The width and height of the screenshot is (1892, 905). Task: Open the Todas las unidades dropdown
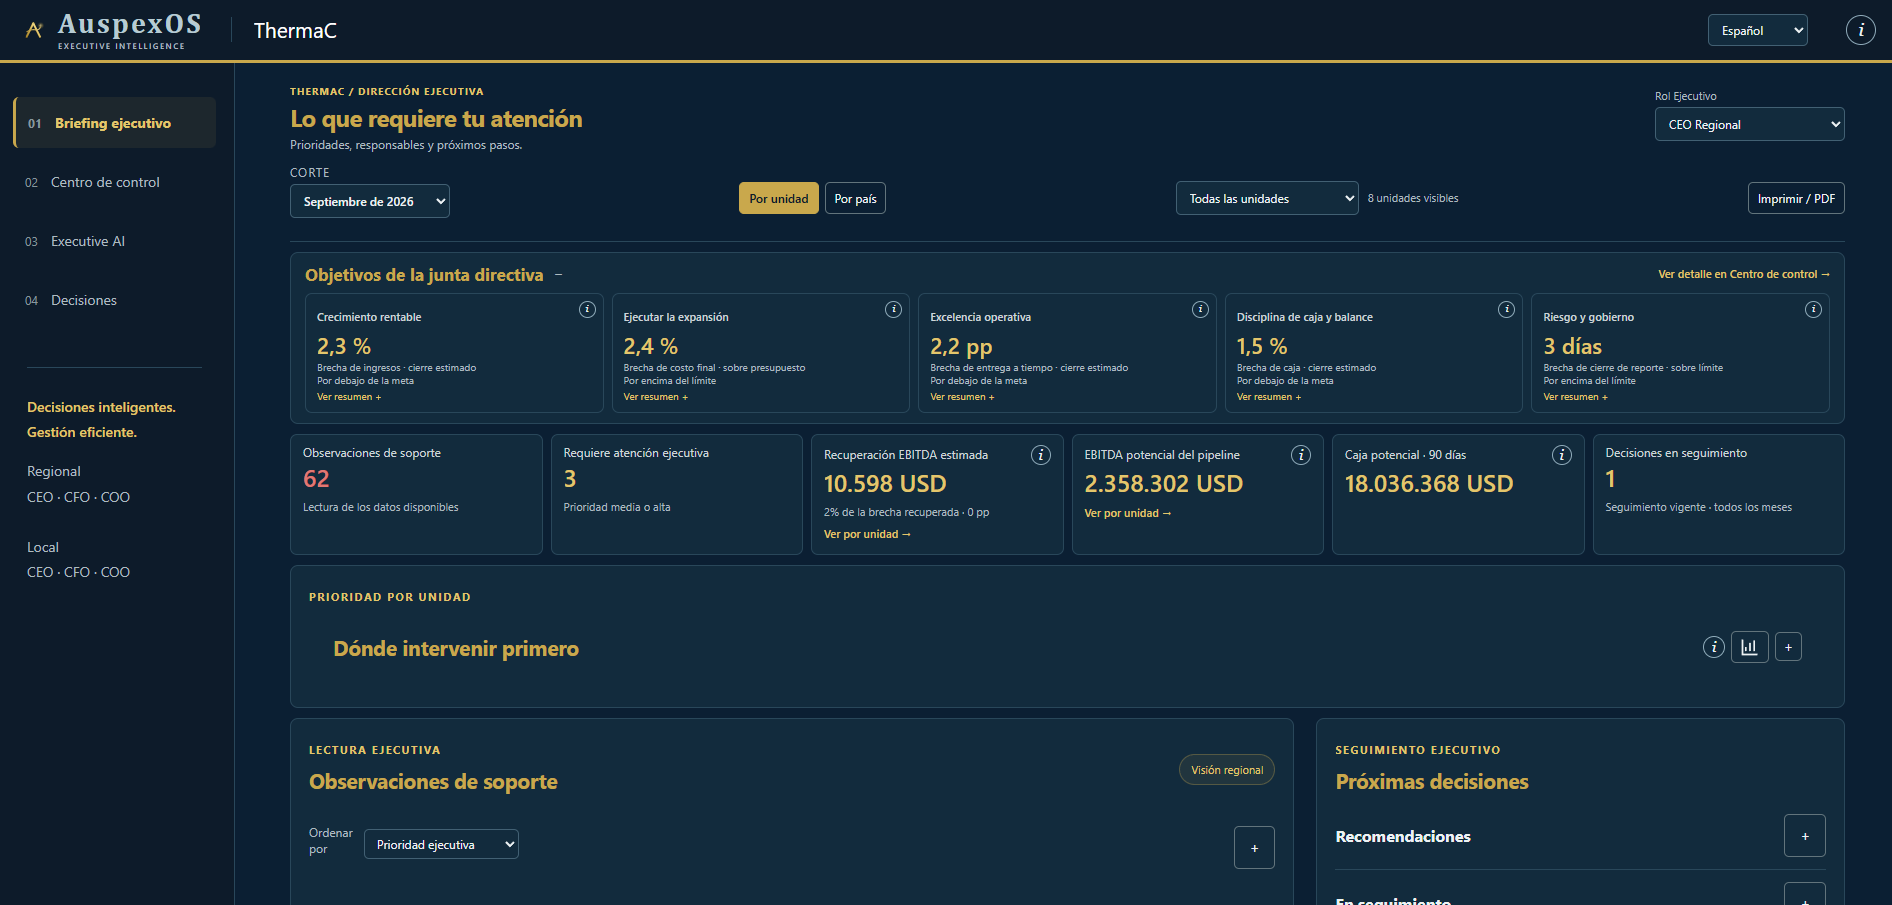pyautogui.click(x=1267, y=198)
